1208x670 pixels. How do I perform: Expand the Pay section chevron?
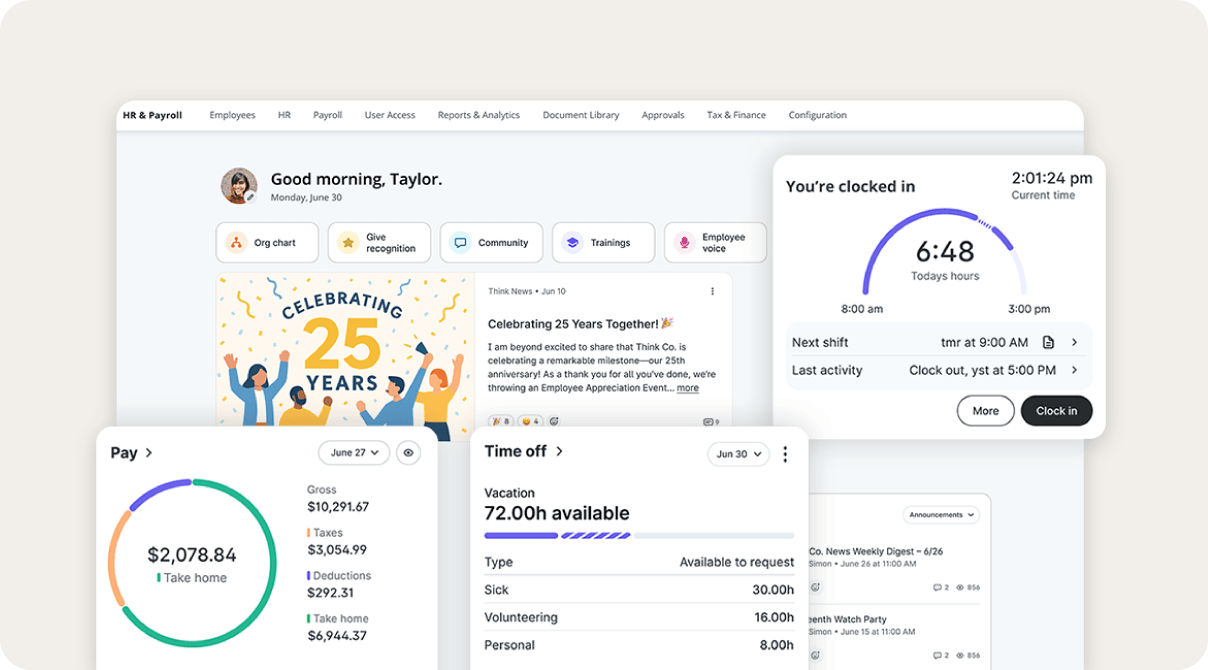(149, 453)
